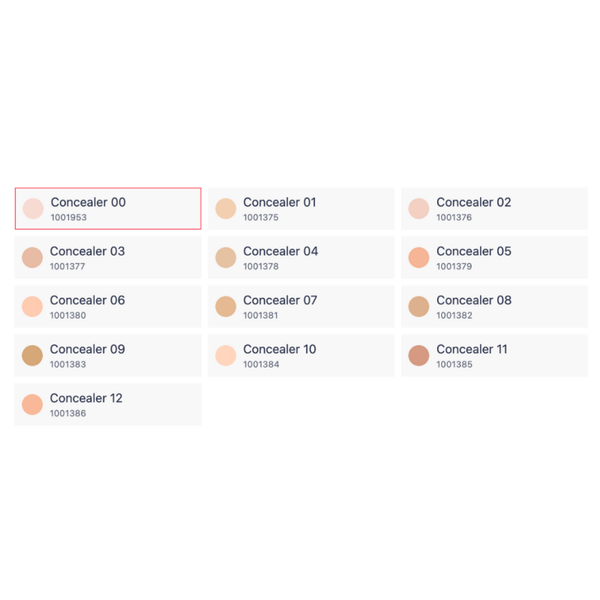Select the Concealer 12 color swatch
Image resolution: width=600 pixels, height=600 pixels.
coord(32,404)
